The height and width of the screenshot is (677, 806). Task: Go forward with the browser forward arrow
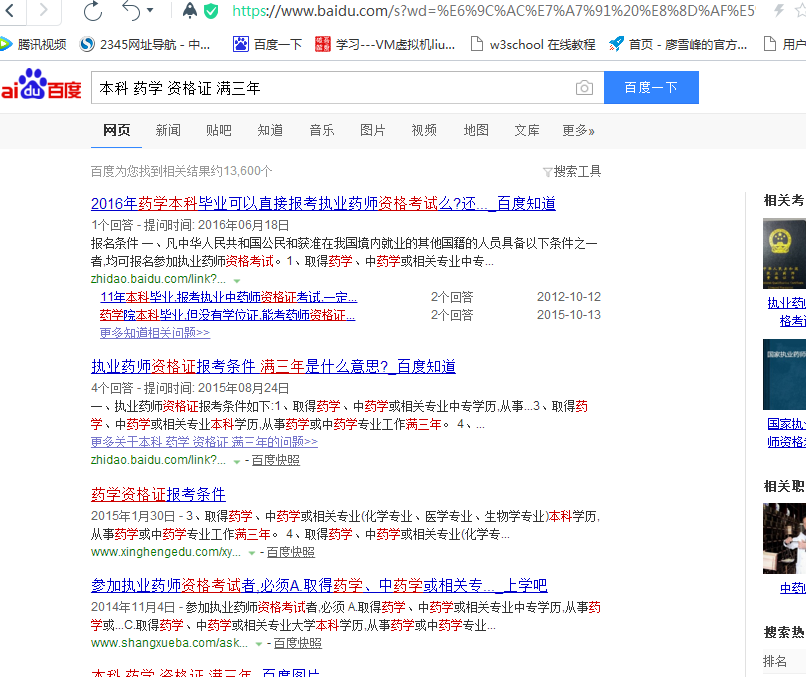(44, 9)
